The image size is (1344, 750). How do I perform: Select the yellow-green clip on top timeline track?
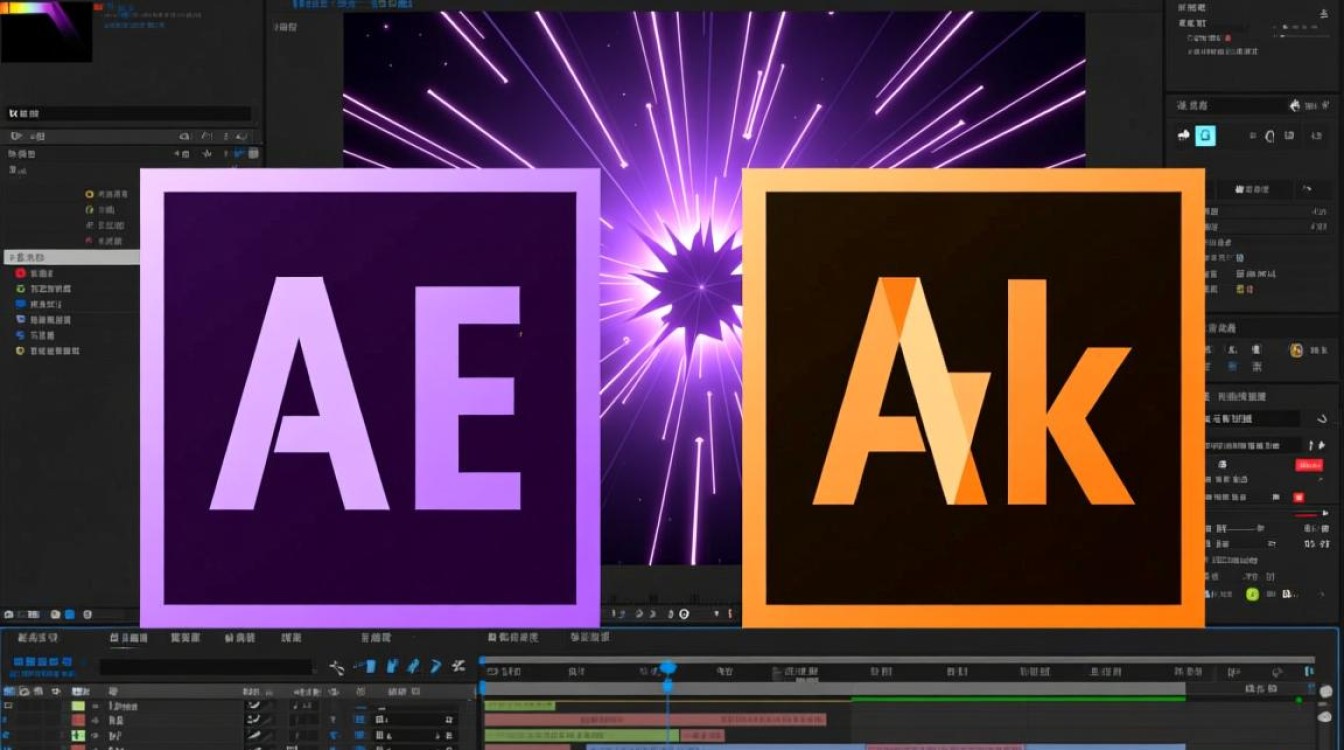[520, 705]
